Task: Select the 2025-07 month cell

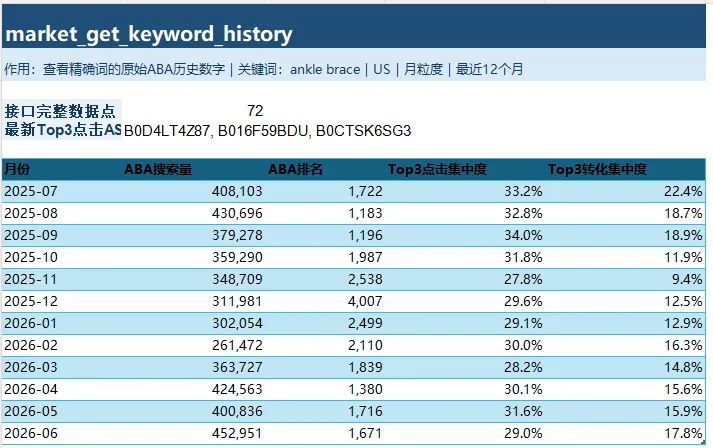Action: (62, 191)
